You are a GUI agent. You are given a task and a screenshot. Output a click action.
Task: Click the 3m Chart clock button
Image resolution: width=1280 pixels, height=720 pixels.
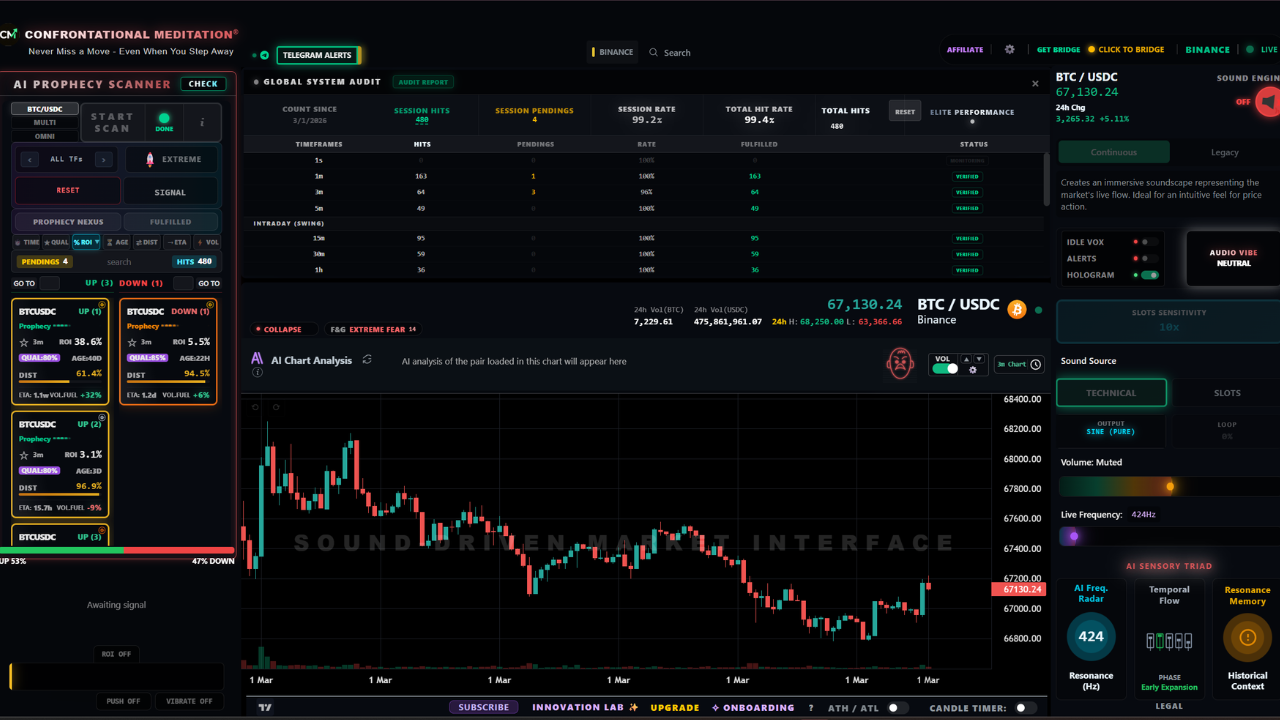(1018, 364)
